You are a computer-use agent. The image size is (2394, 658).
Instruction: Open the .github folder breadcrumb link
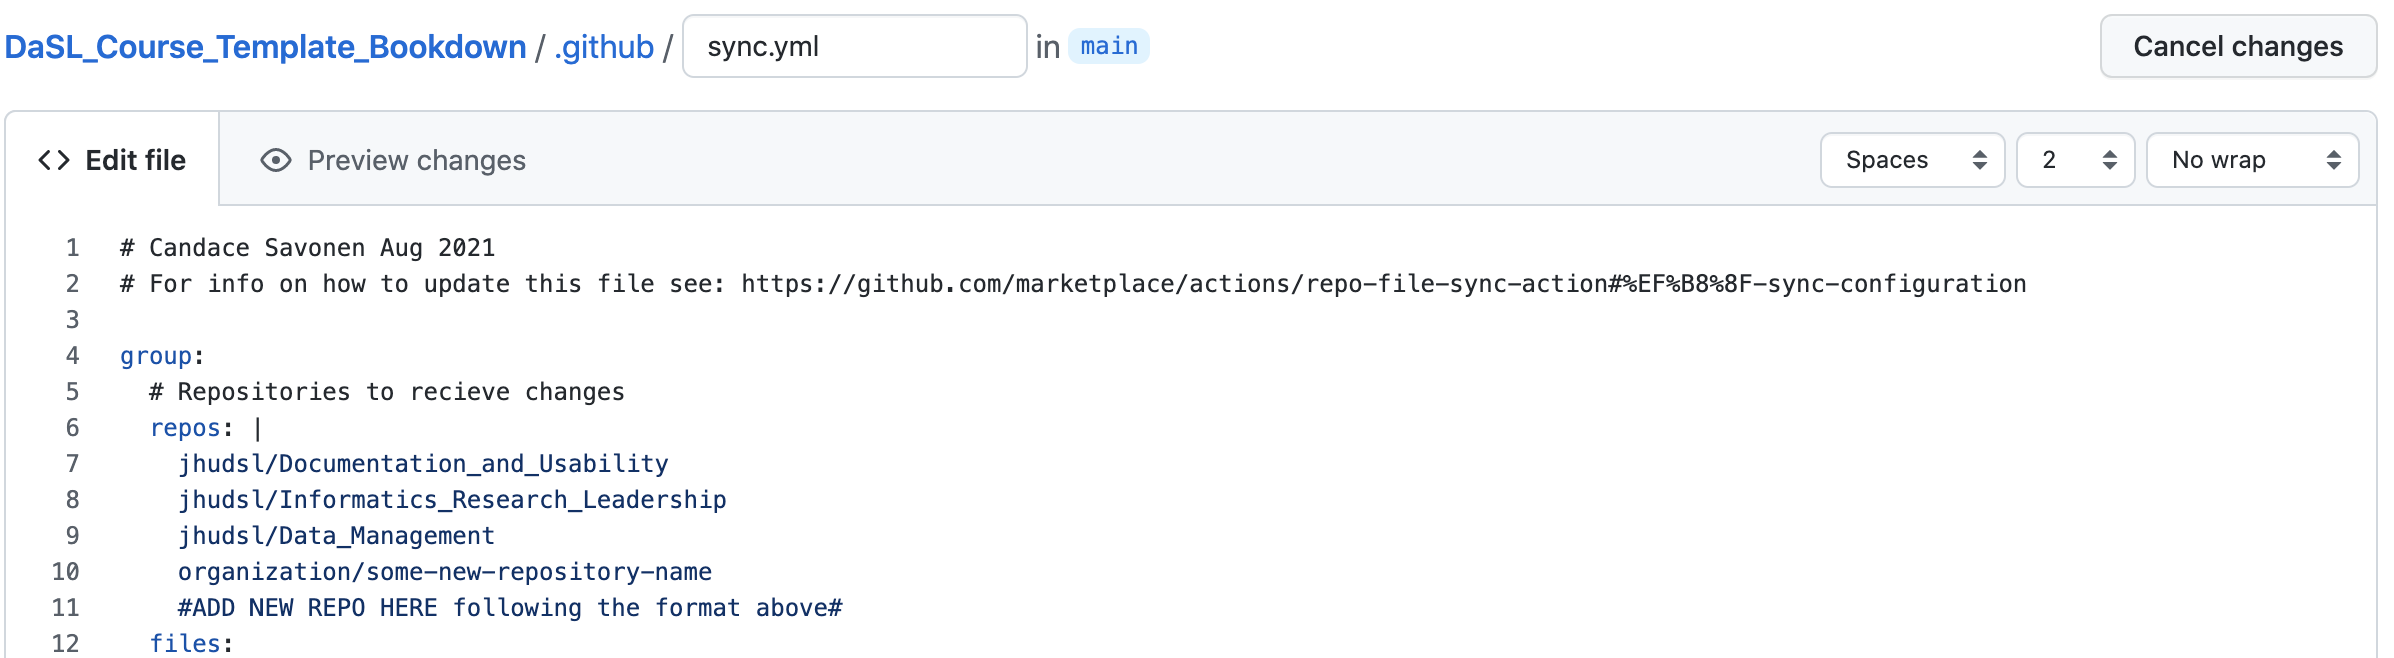point(604,47)
